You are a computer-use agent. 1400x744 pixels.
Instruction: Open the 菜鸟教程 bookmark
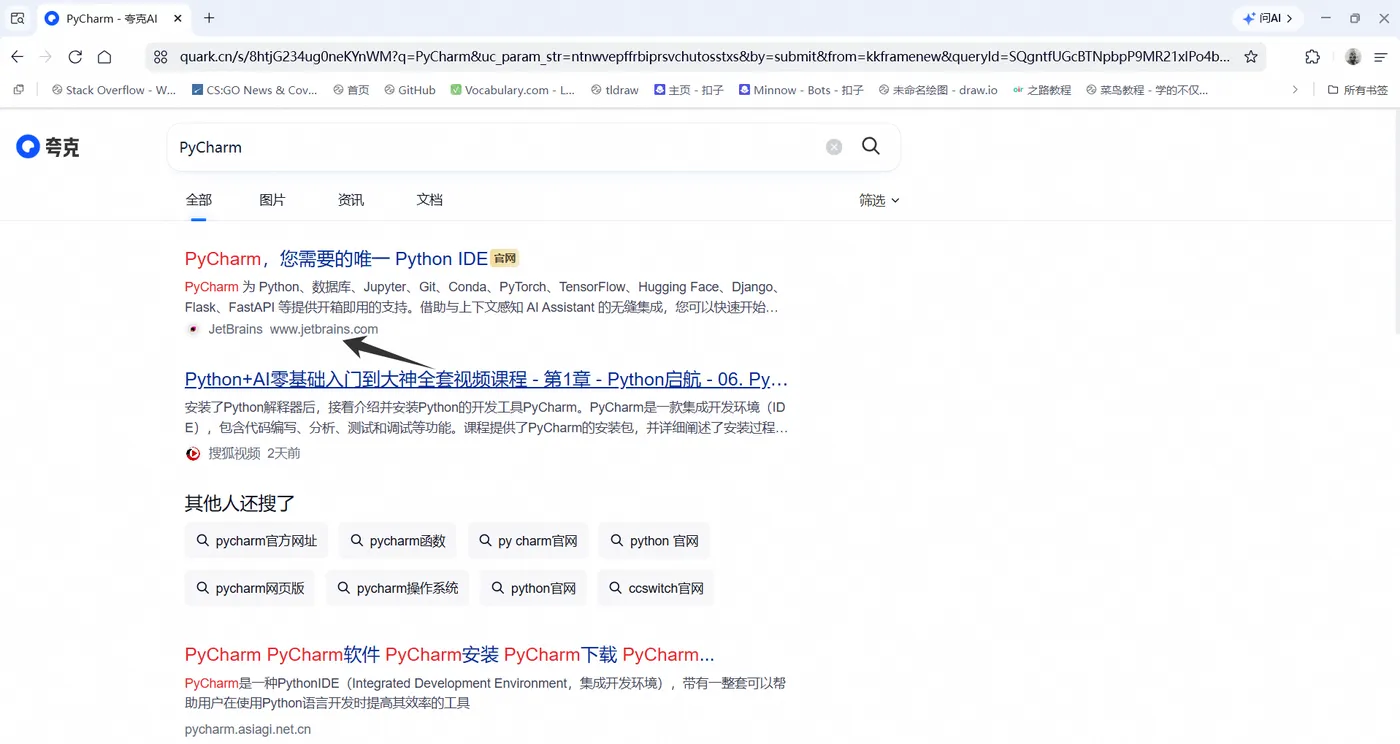1145,90
